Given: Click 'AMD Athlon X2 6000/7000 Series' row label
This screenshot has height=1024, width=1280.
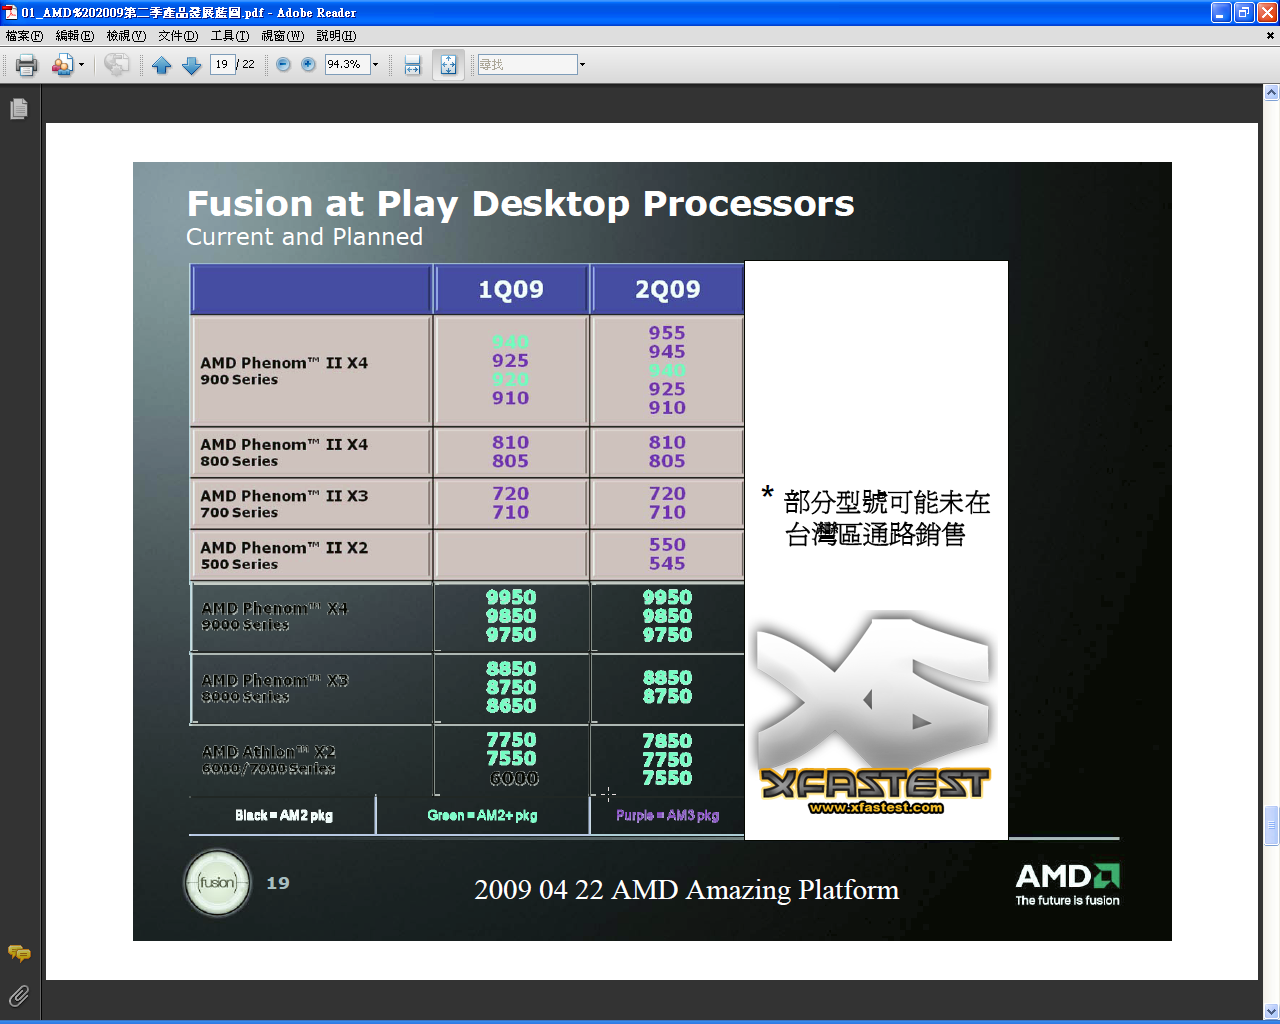Looking at the screenshot, I should pos(268,760).
